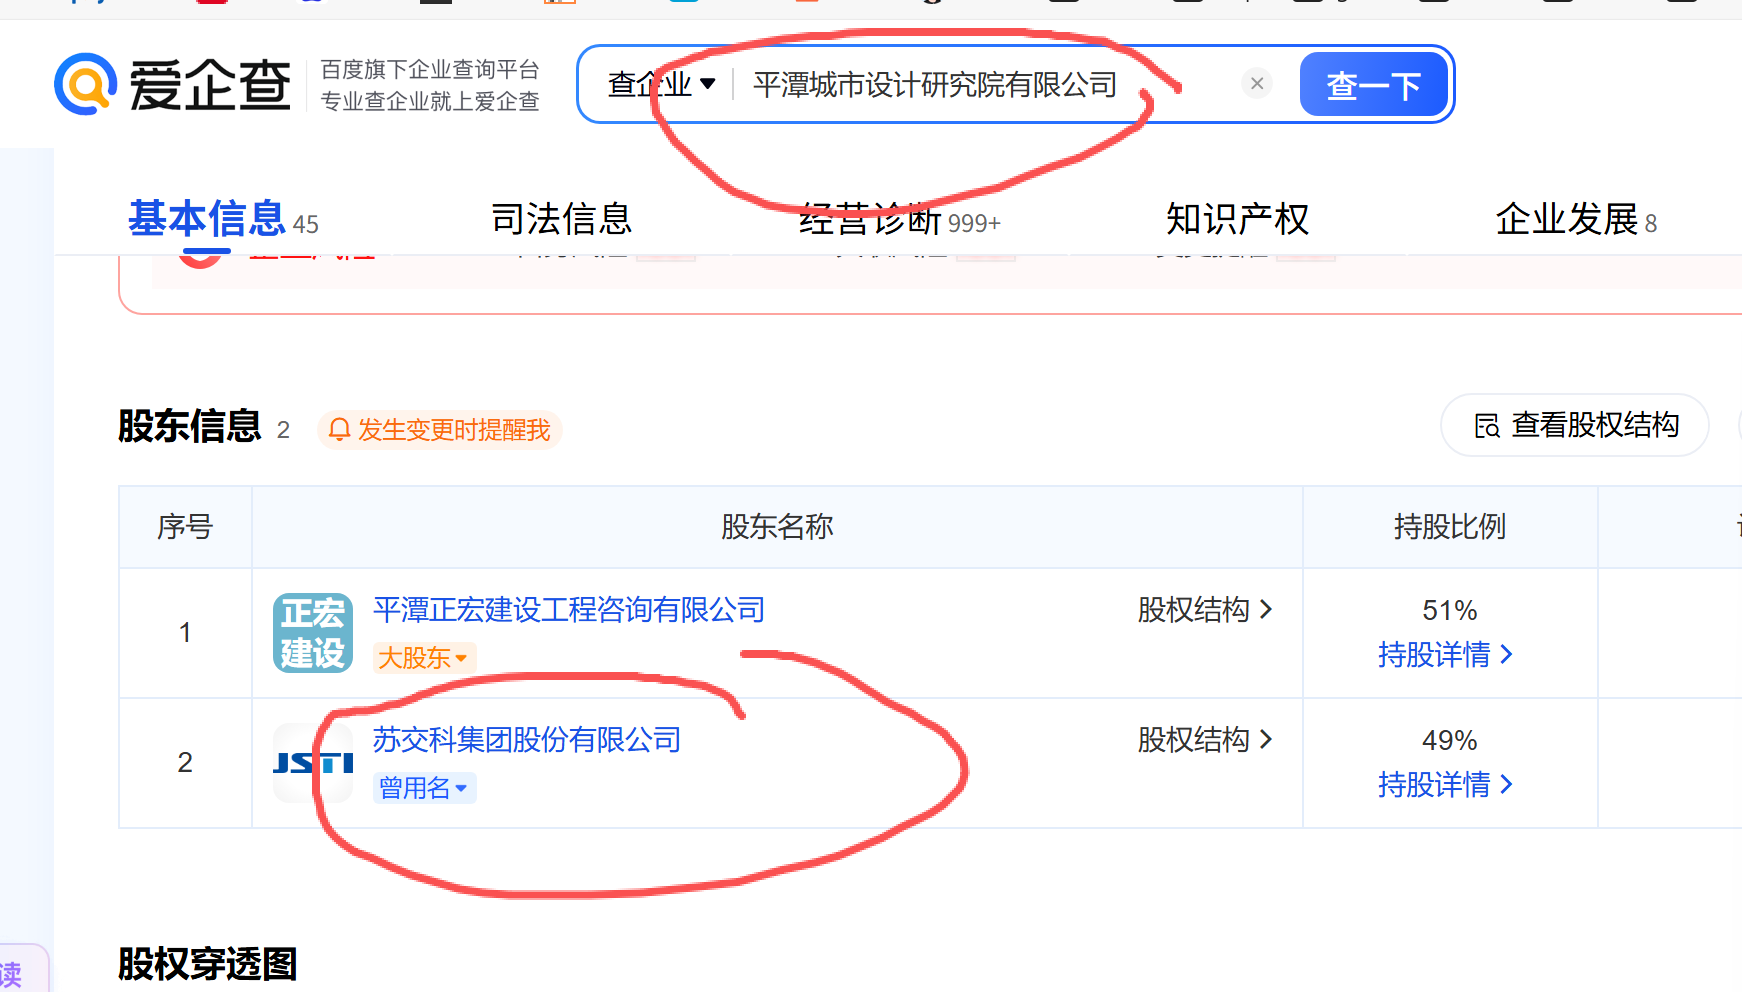Click the 百度旗下企业查询平台 slogan text
The height and width of the screenshot is (992, 1742).
430,69
